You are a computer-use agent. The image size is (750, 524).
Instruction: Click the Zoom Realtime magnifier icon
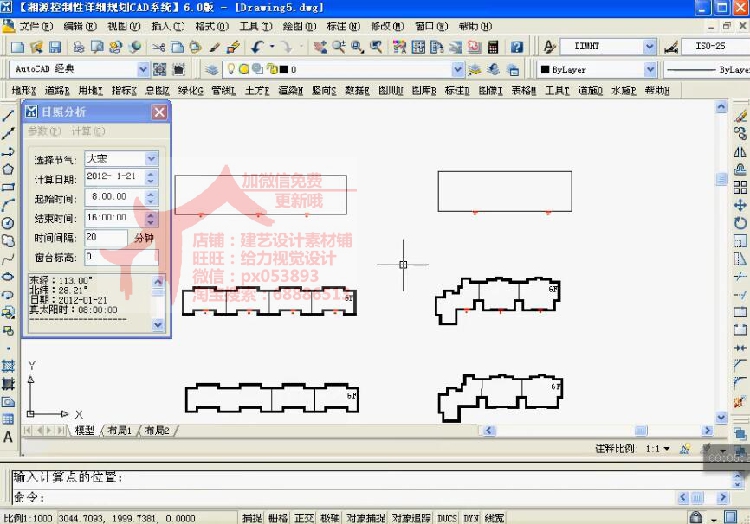(x=339, y=47)
